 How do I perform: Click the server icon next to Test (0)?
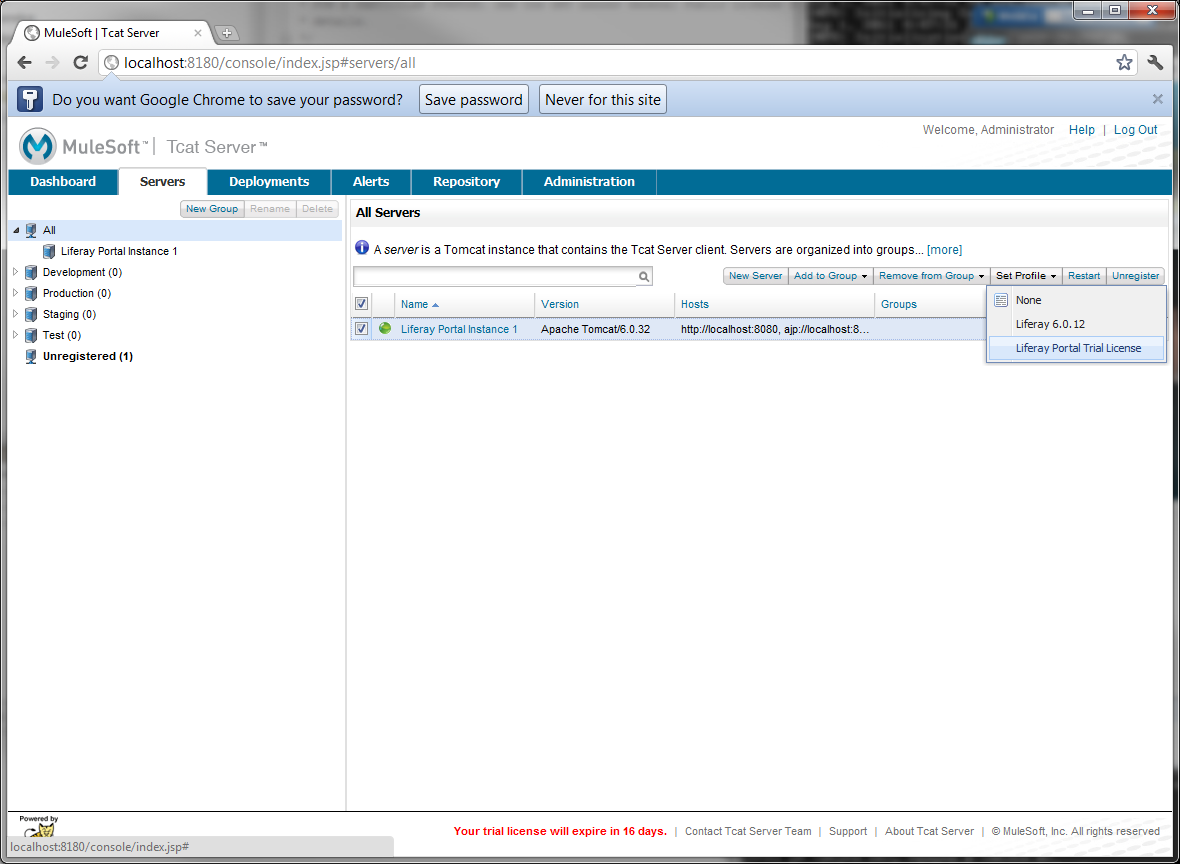(31, 336)
